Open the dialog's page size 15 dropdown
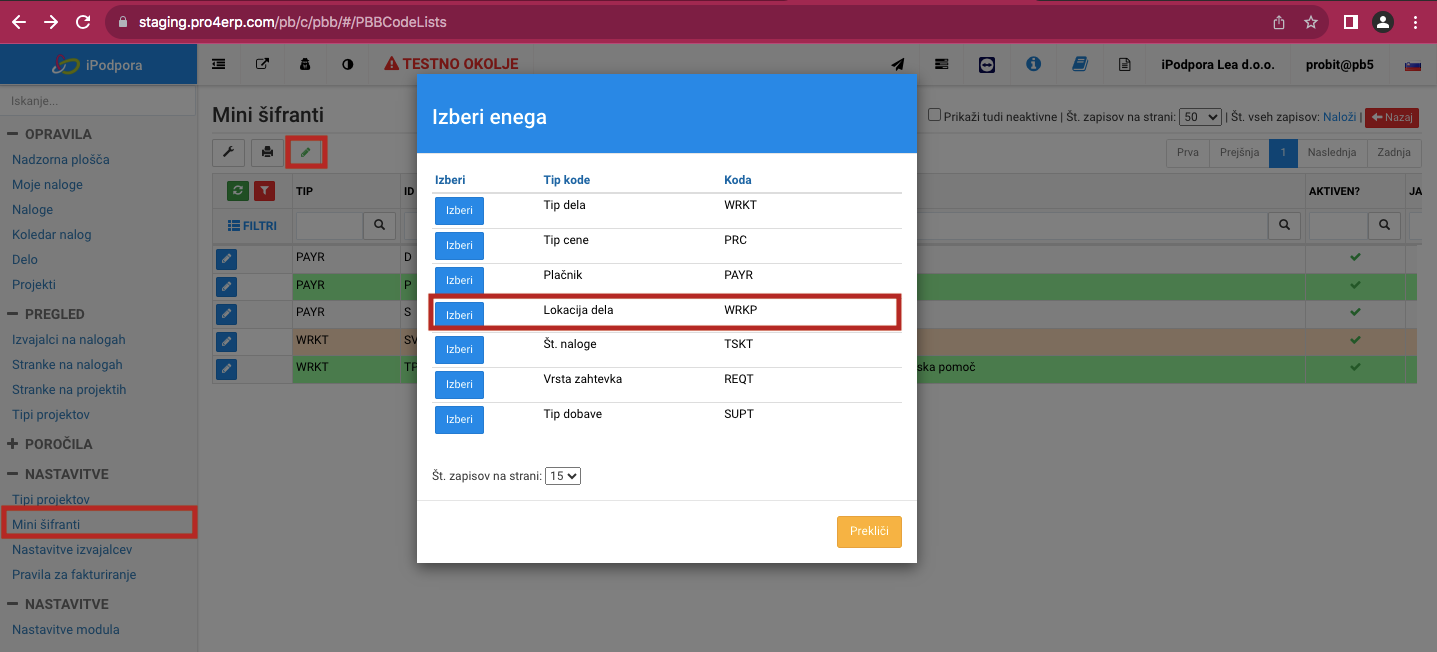 563,476
